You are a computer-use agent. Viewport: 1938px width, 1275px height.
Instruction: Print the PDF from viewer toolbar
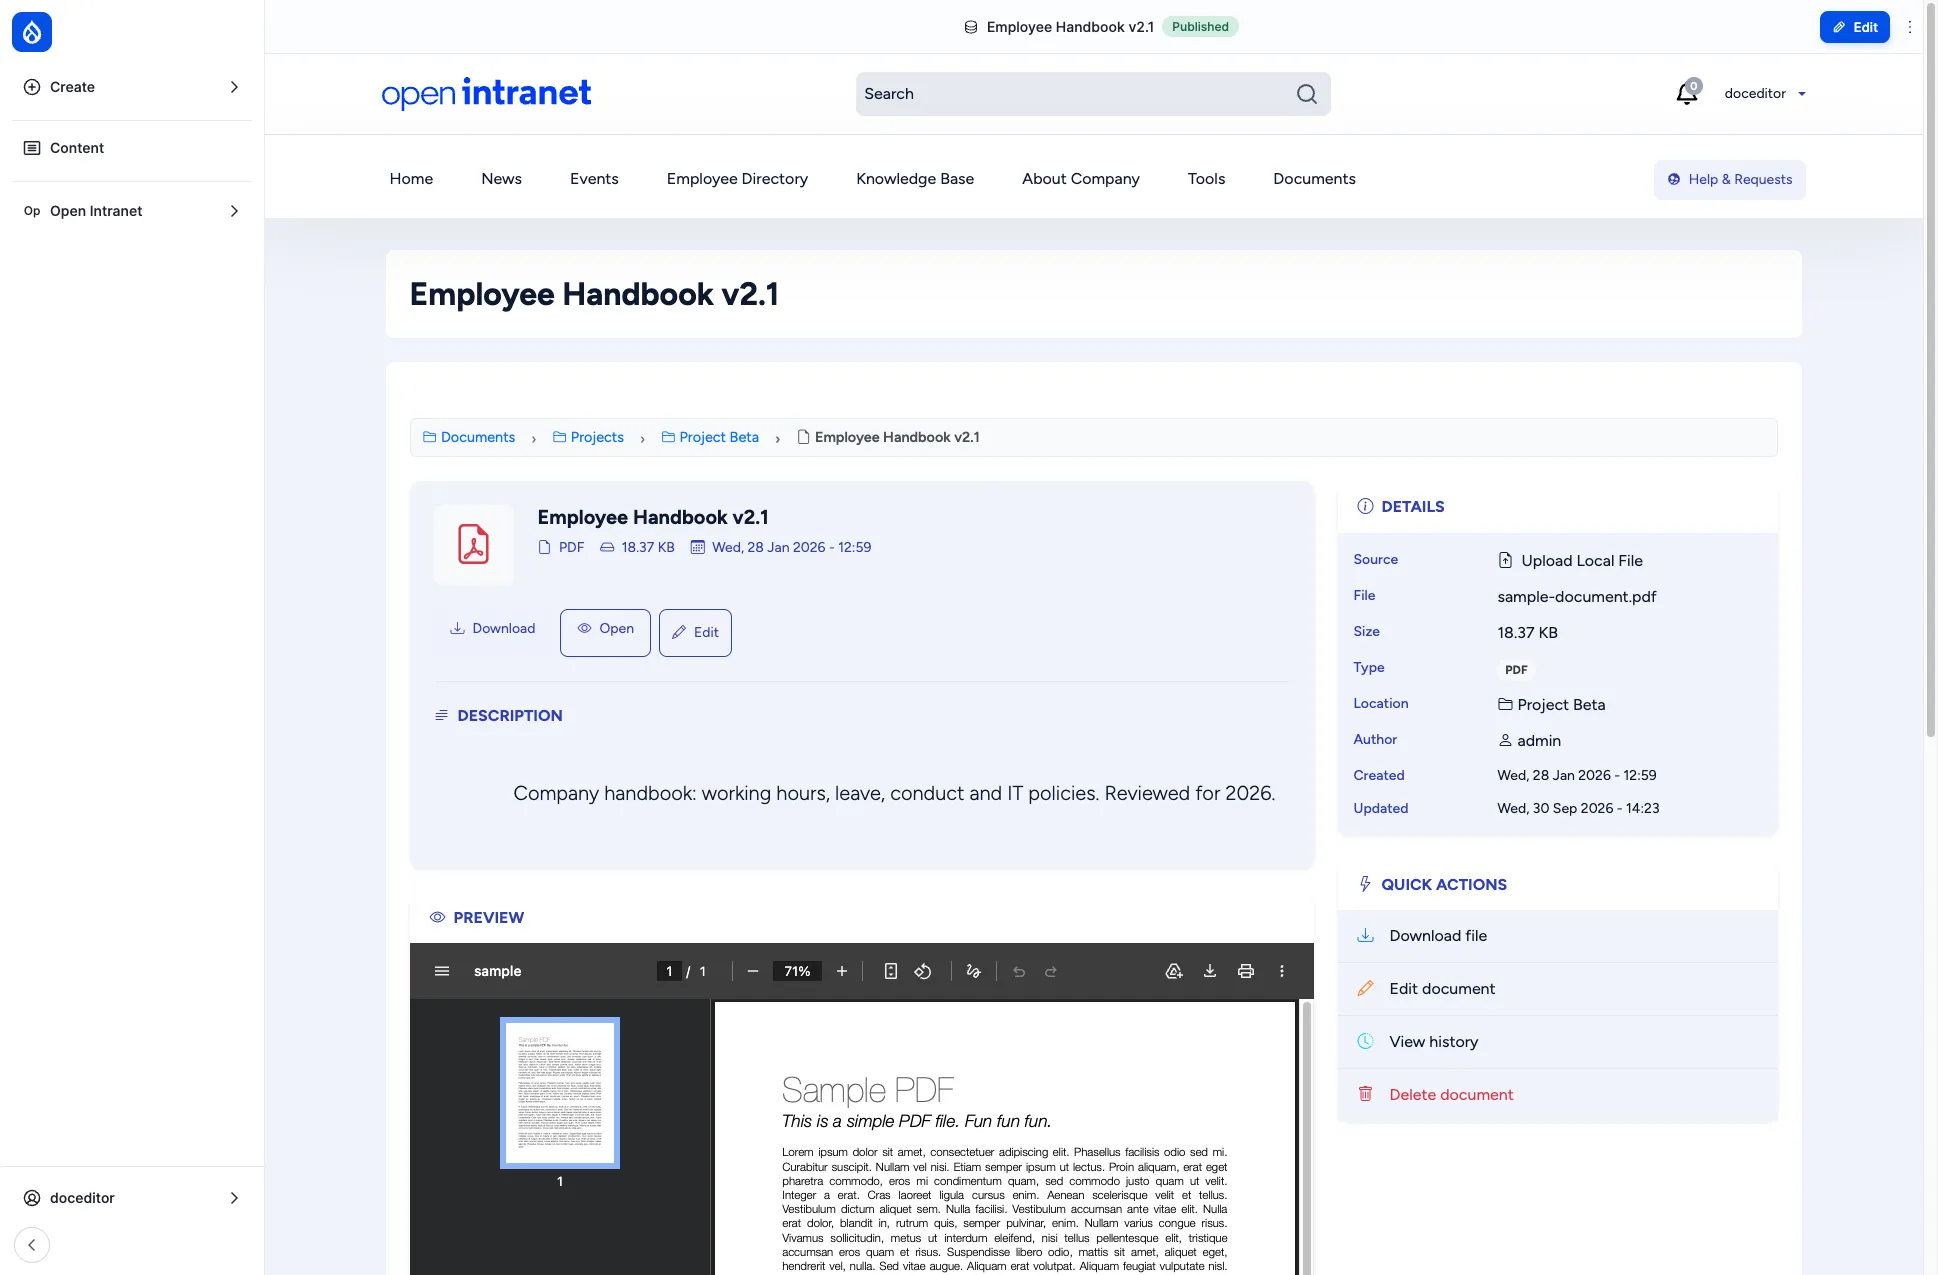[1246, 971]
